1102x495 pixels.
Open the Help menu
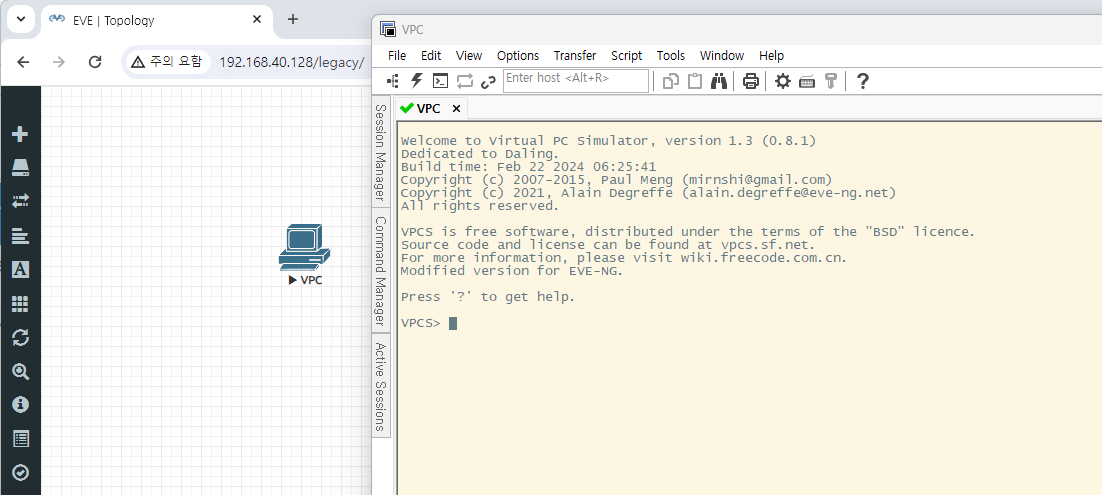[771, 56]
